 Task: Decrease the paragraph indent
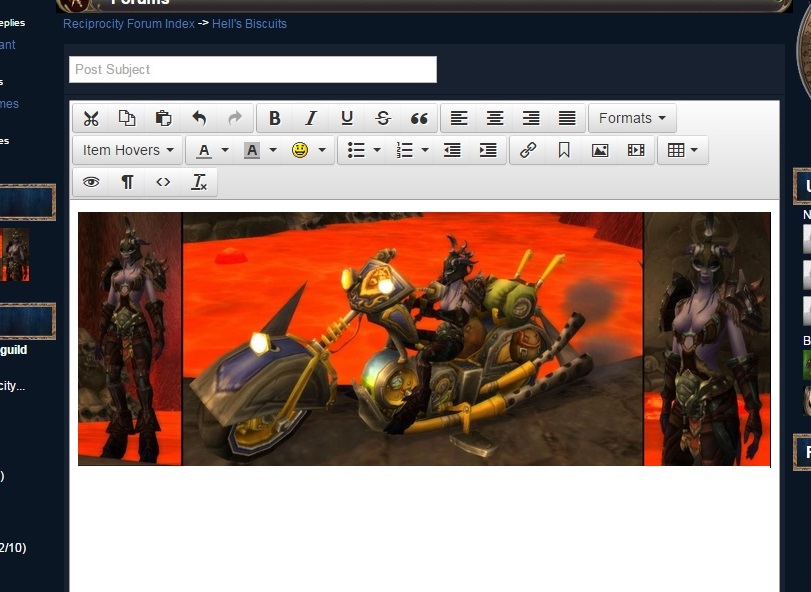[452, 150]
